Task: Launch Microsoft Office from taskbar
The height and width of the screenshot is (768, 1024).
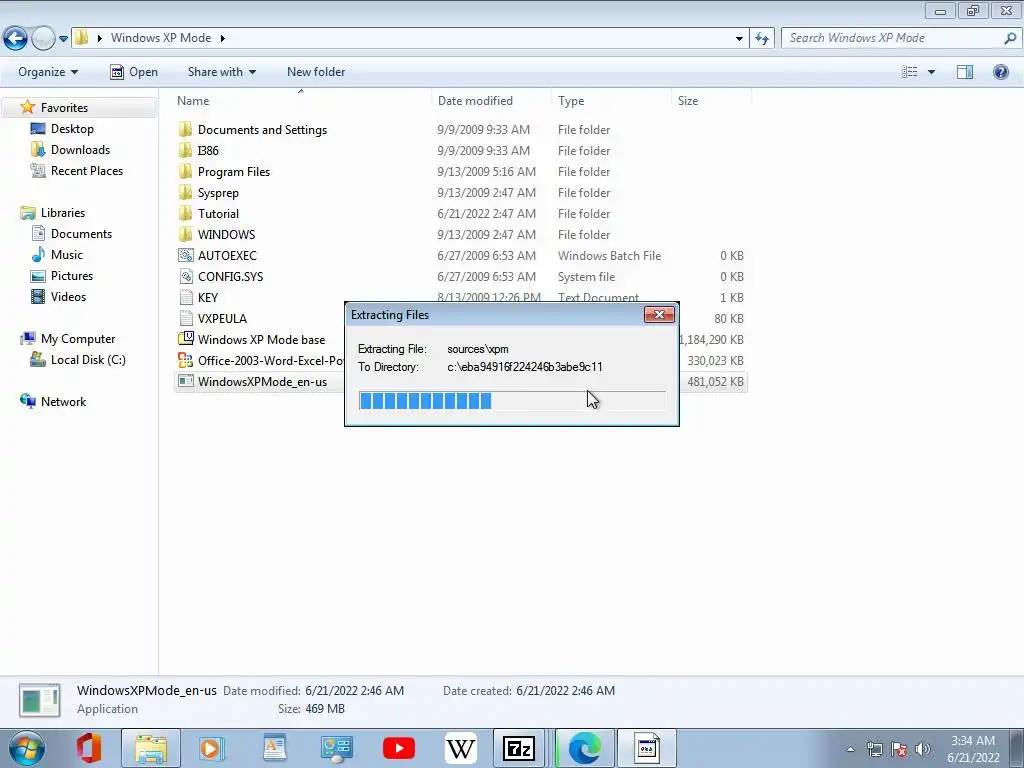Action: [x=89, y=748]
